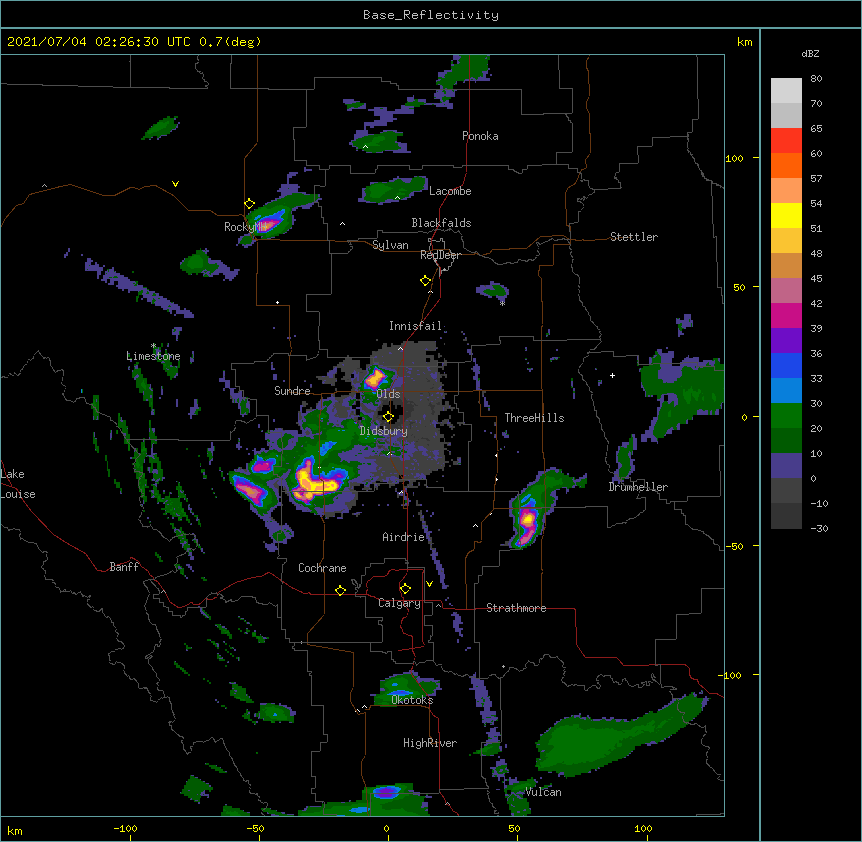Select the Vulcan town label
Image resolution: width=862 pixels, height=842 pixels.
point(543,792)
